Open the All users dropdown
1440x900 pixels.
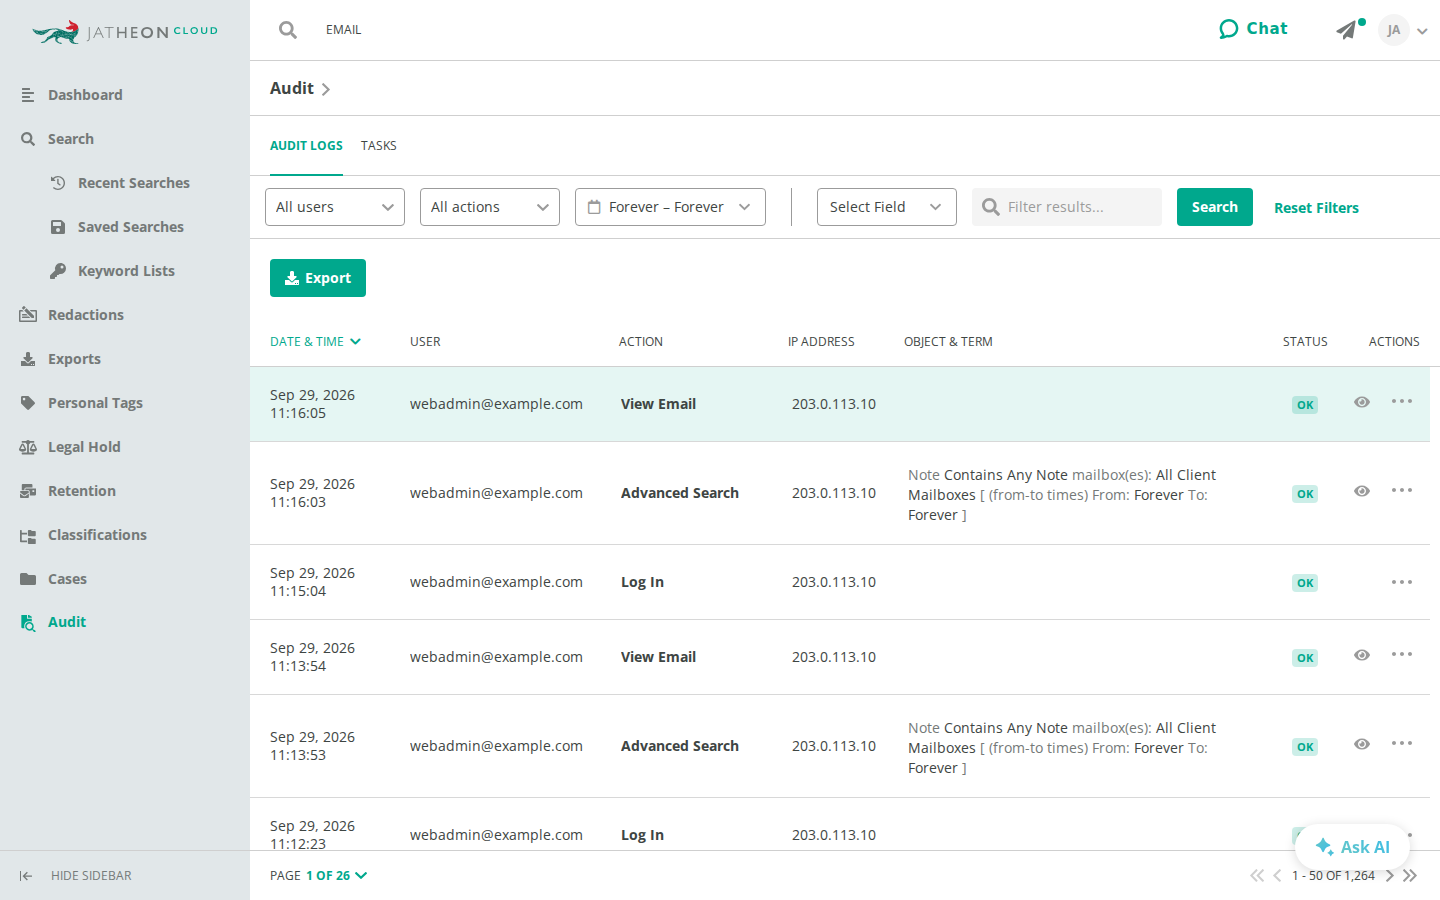[335, 207]
